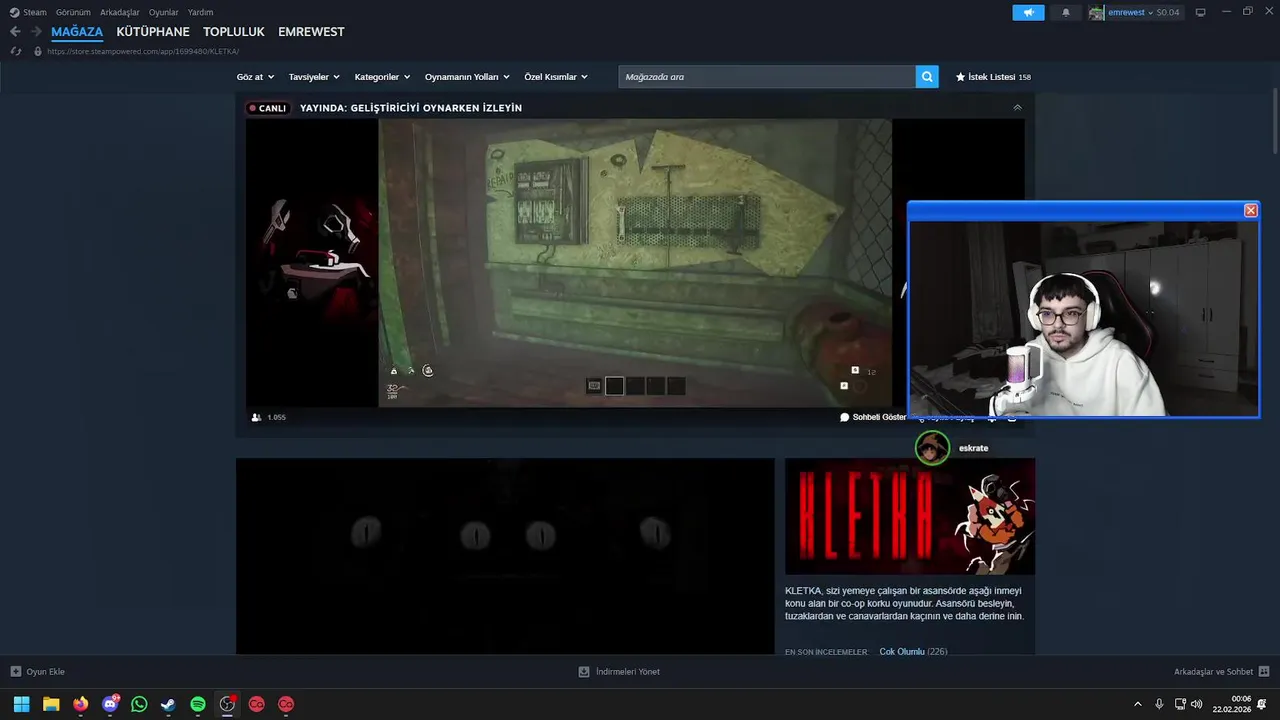Viewport: 1280px width, 720px height.
Task: Expand the Özel Kısımlar dropdown
Action: [x=556, y=76]
